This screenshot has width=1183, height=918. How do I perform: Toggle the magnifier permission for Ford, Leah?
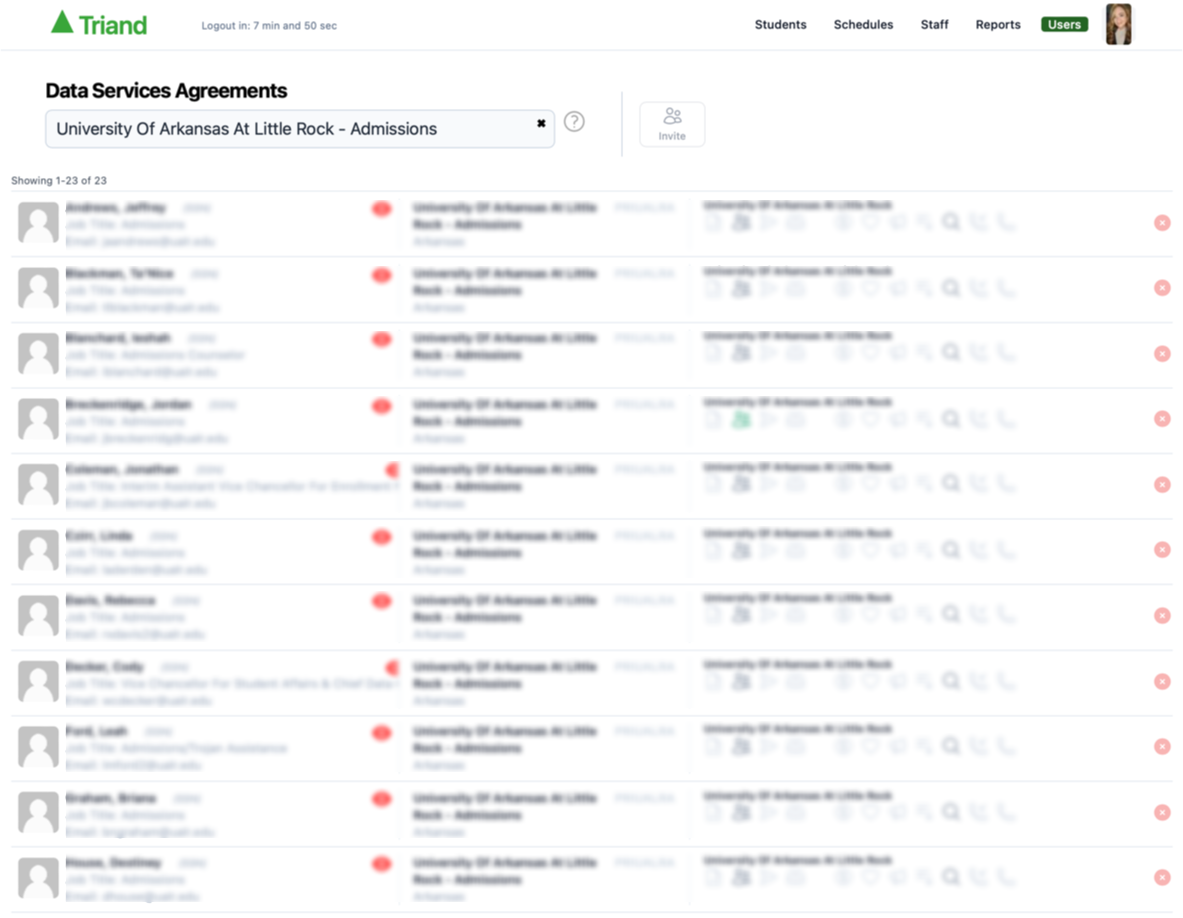pos(951,747)
